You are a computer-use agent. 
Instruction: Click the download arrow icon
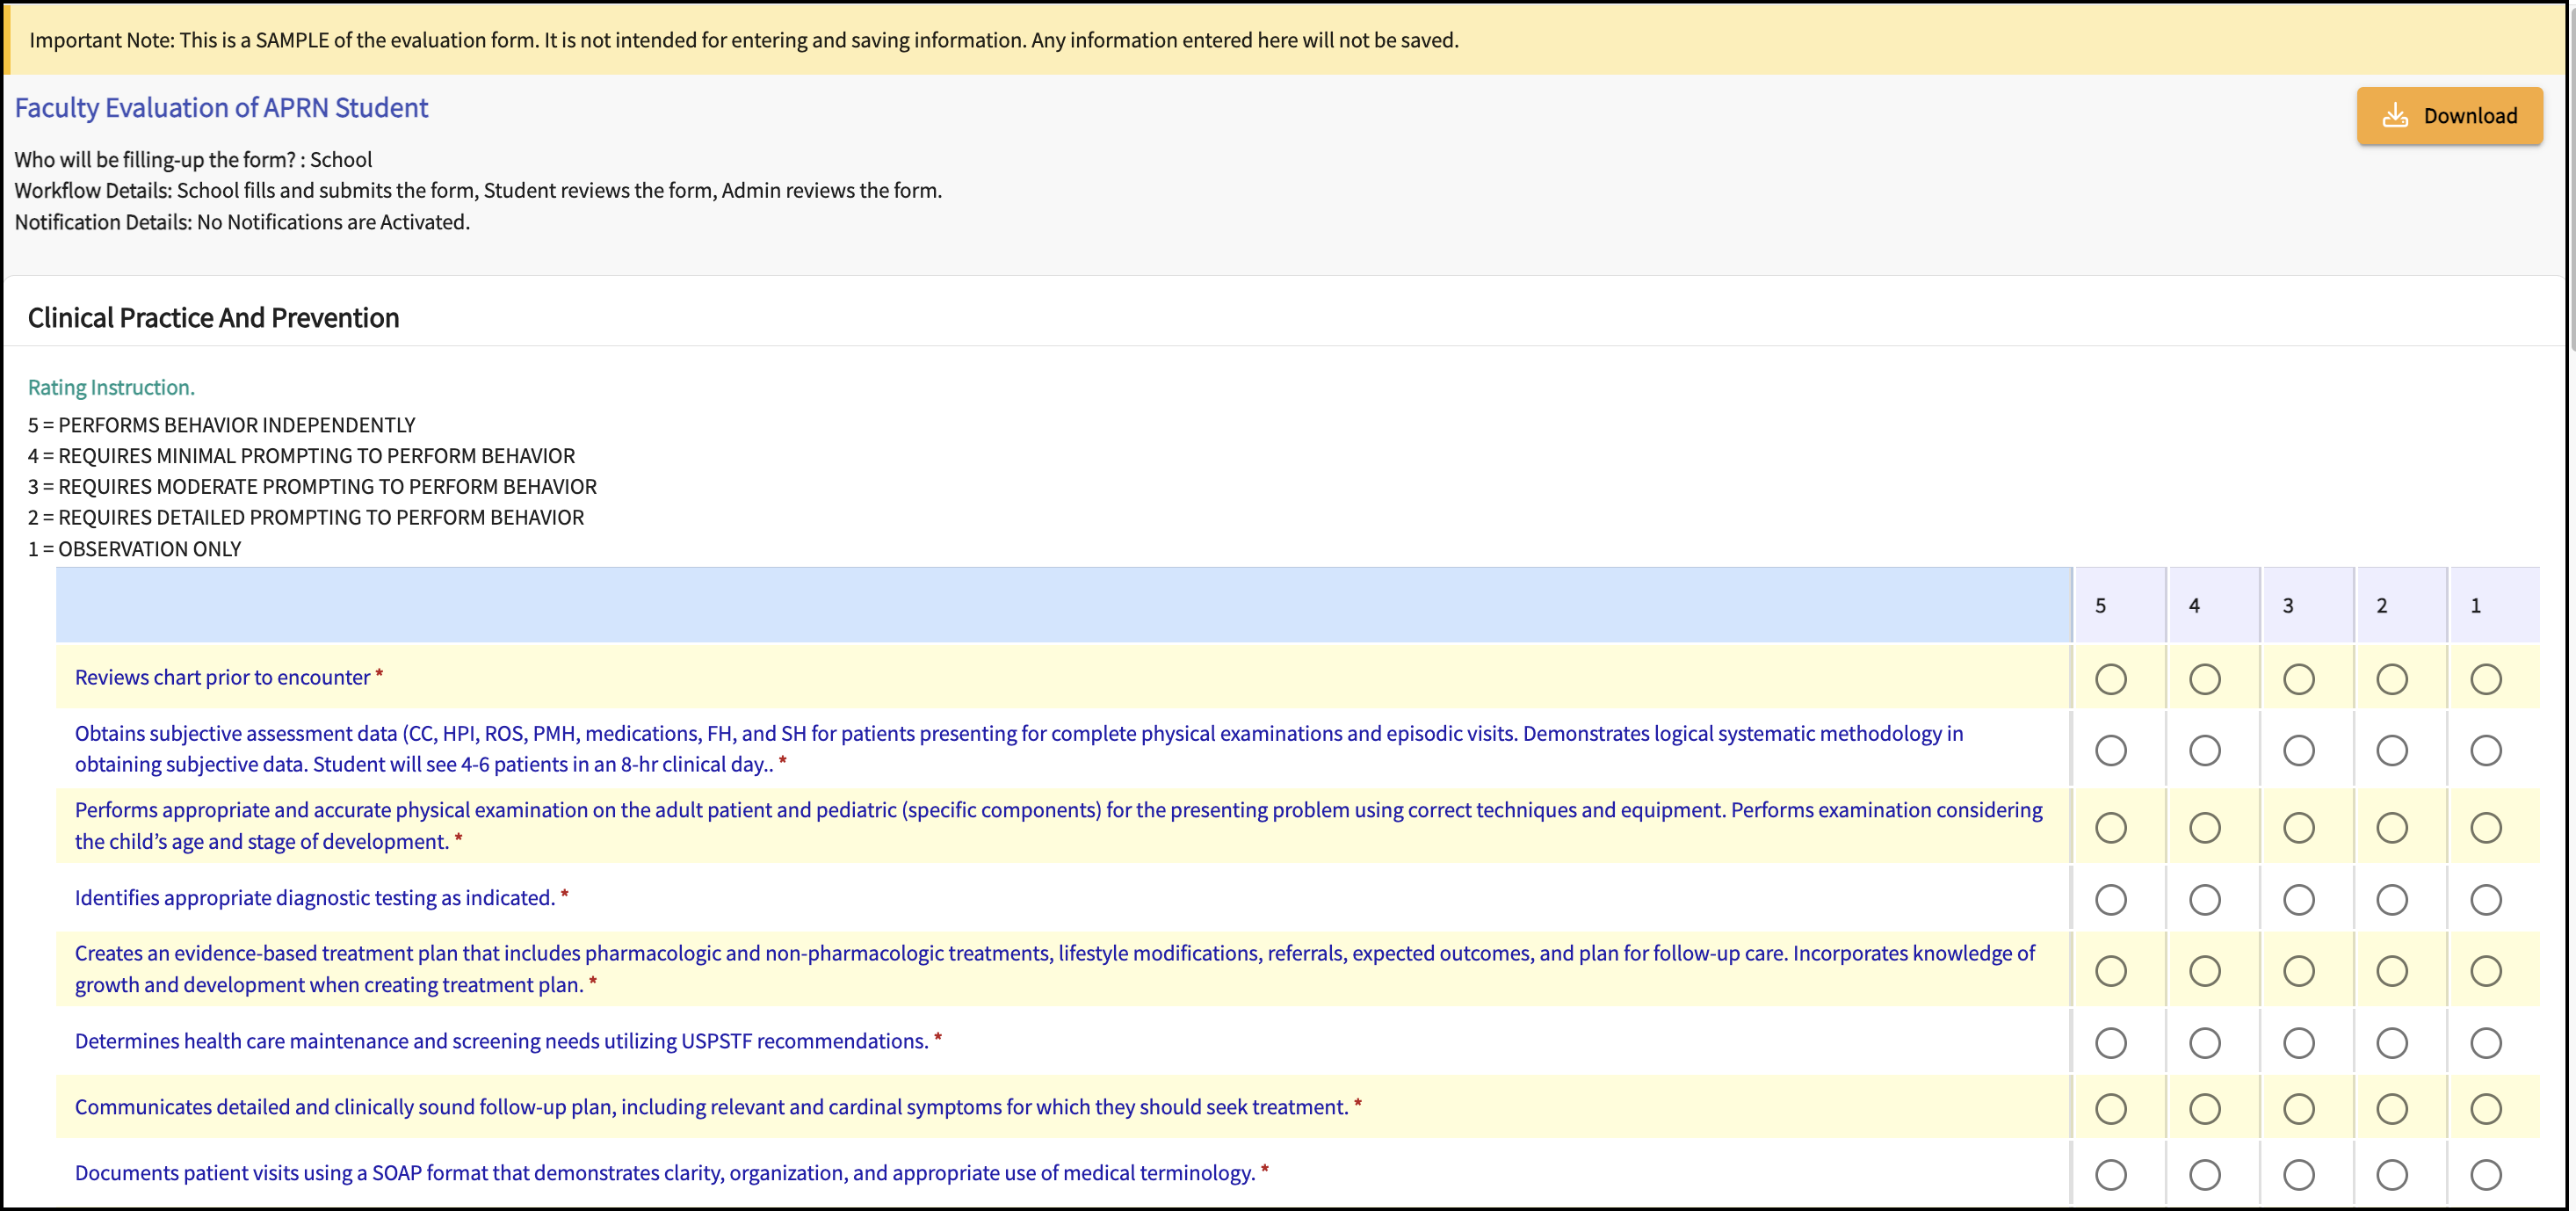pos(2395,116)
